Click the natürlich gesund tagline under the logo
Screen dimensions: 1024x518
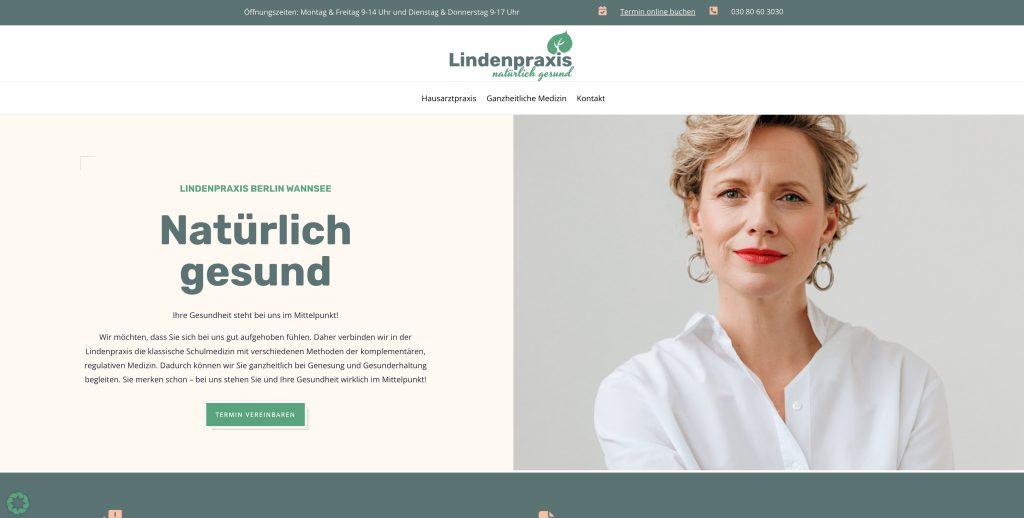(x=532, y=74)
